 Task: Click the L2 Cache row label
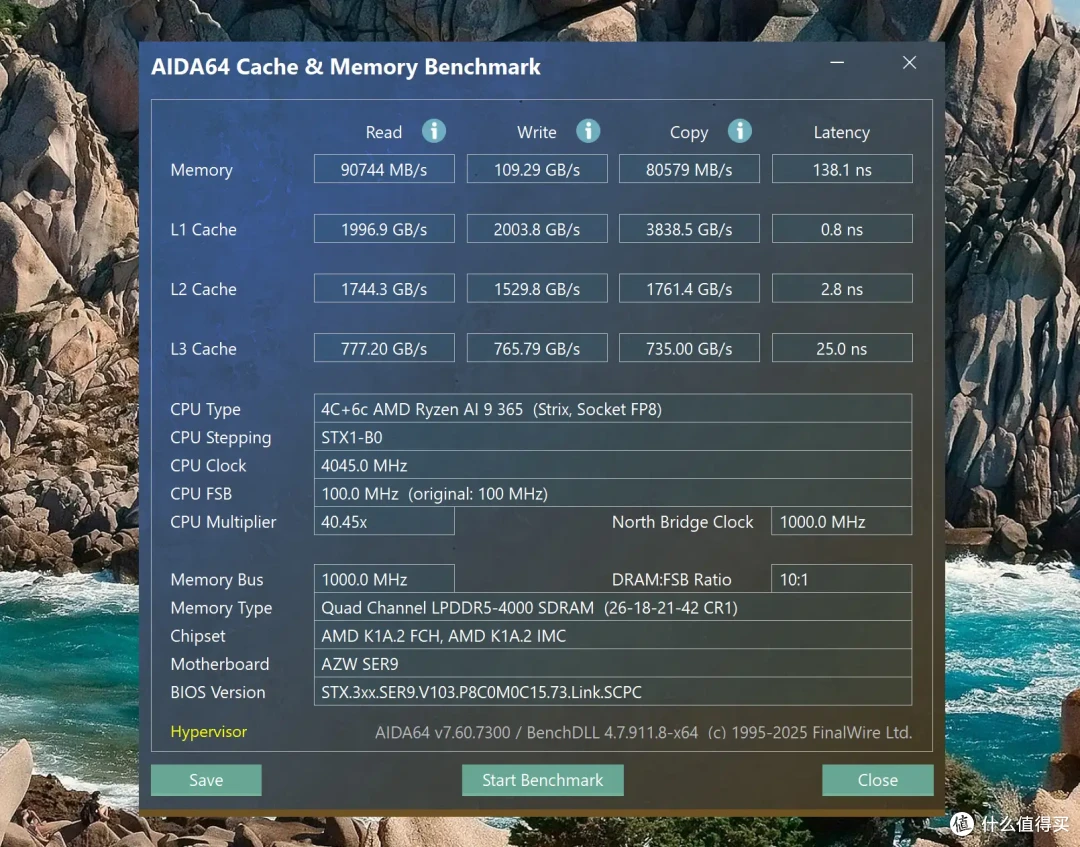point(203,289)
